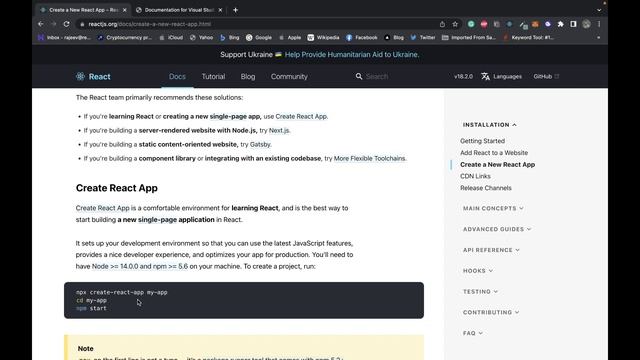Open the Docs nav item
The image size is (640, 360).
click(x=177, y=76)
